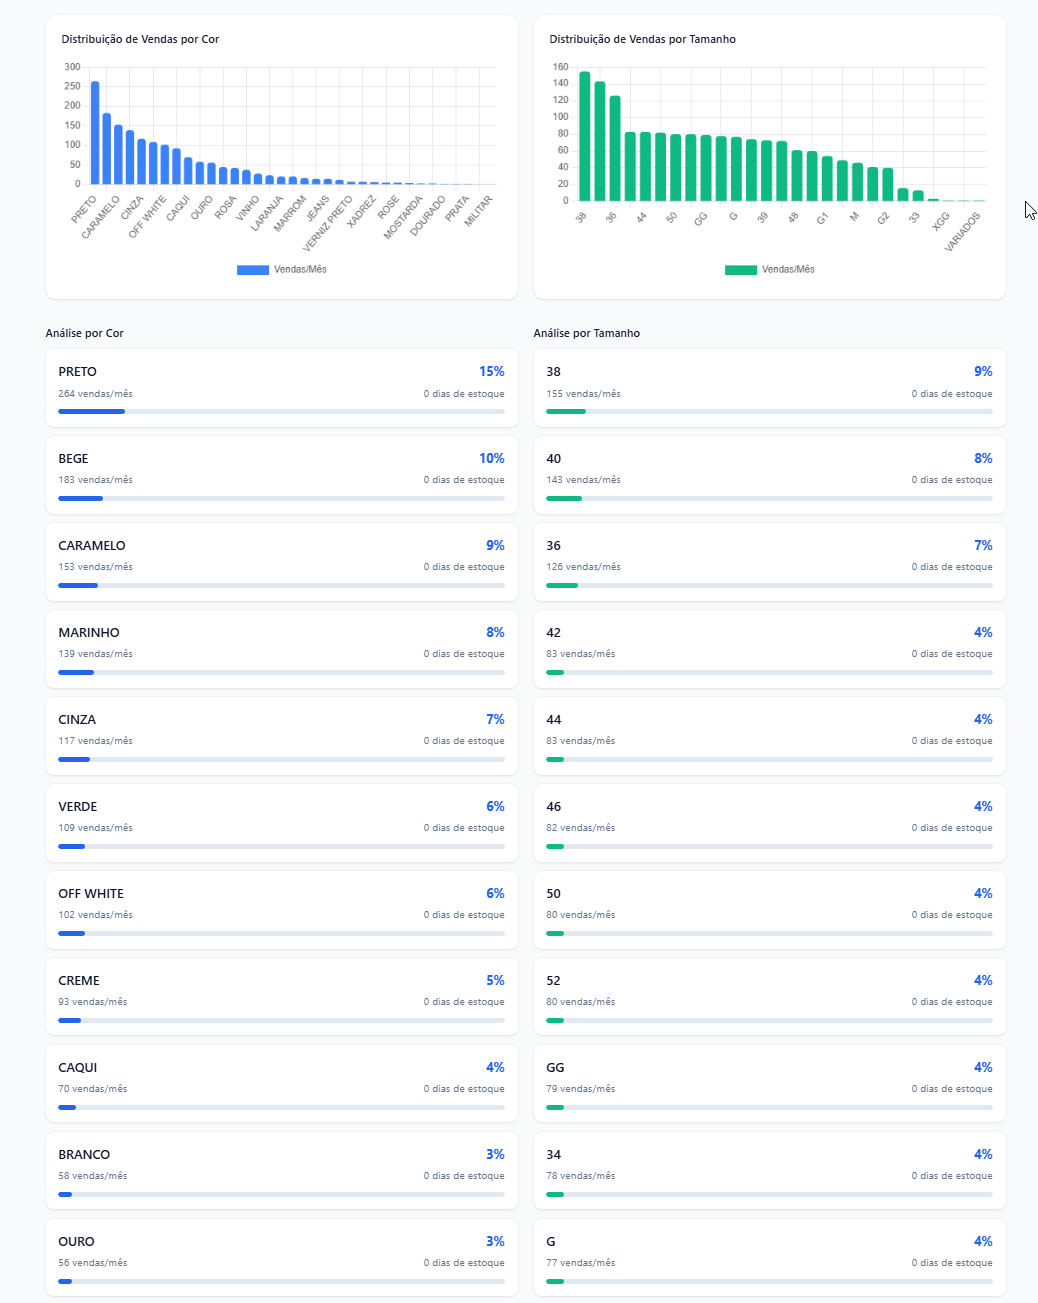Click the tallest green bar in the size chart

click(x=584, y=136)
